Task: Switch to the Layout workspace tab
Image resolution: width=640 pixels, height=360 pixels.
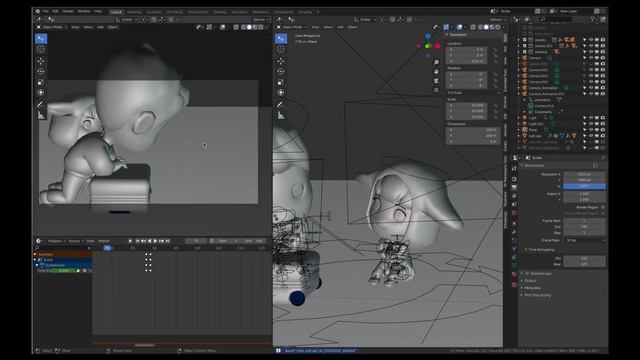Action: (x=116, y=12)
